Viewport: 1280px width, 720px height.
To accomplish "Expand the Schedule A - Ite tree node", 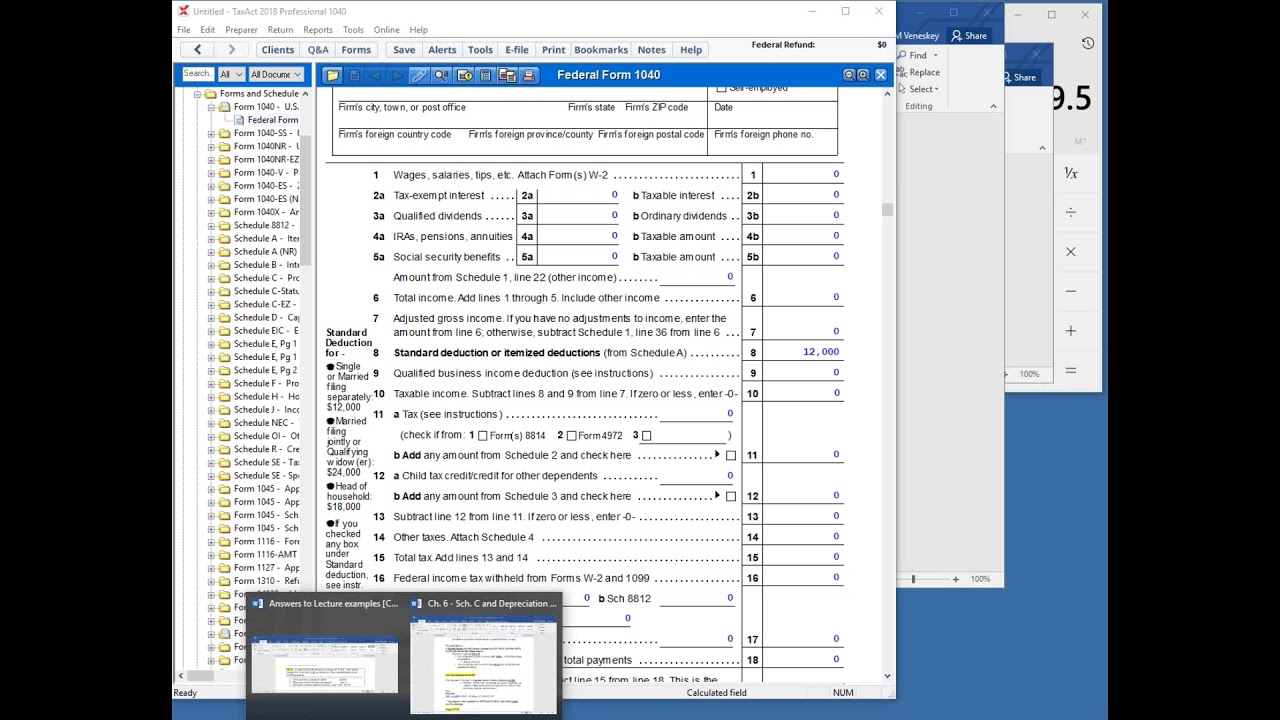I will [x=211, y=239].
